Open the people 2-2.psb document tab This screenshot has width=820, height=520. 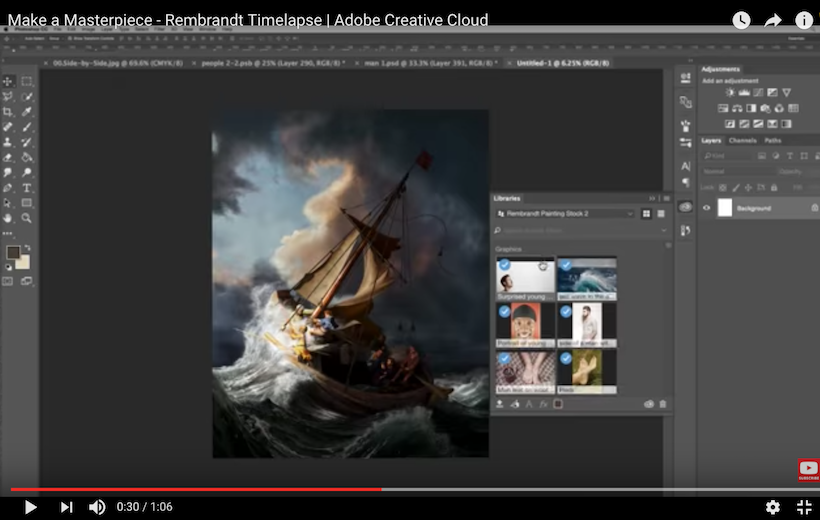tap(274, 63)
